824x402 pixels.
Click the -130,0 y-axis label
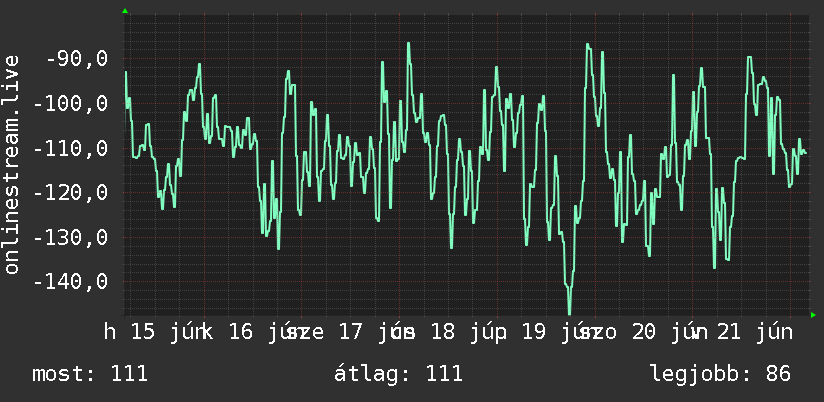(71, 238)
